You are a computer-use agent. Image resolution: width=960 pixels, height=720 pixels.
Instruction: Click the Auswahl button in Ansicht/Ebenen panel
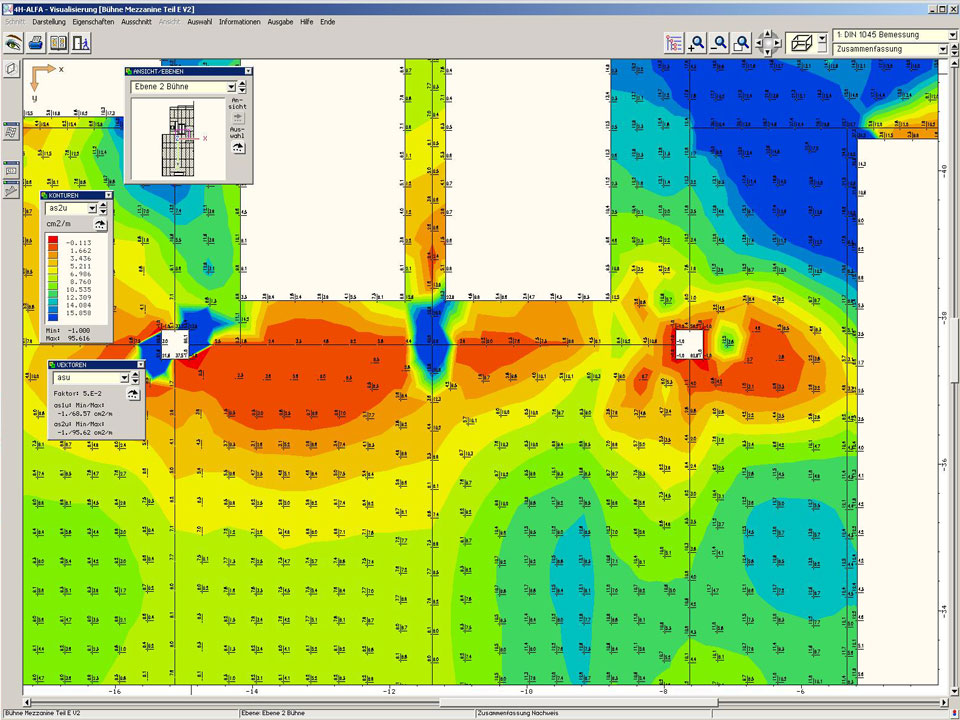point(237,146)
